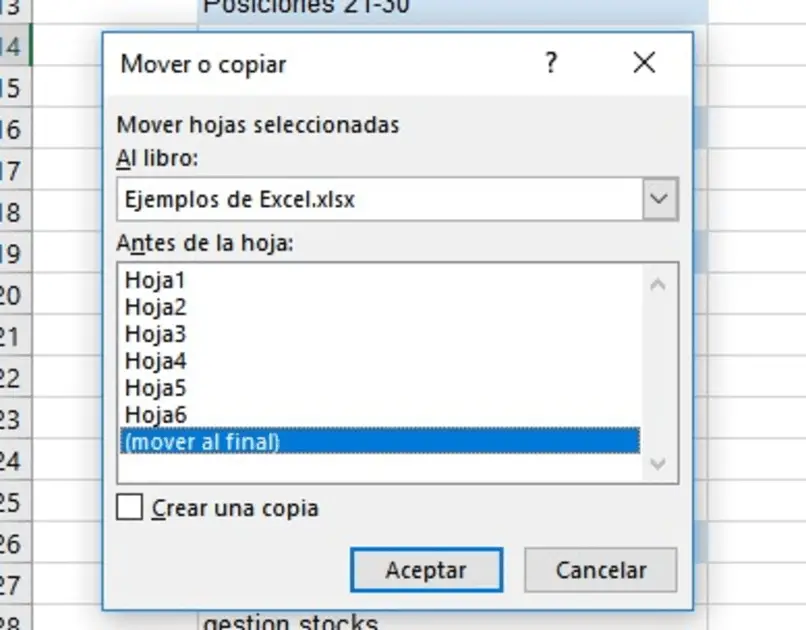The width and height of the screenshot is (806, 630).
Task: Pick Hoja4 in Antes de la hoja
Action: (155, 361)
